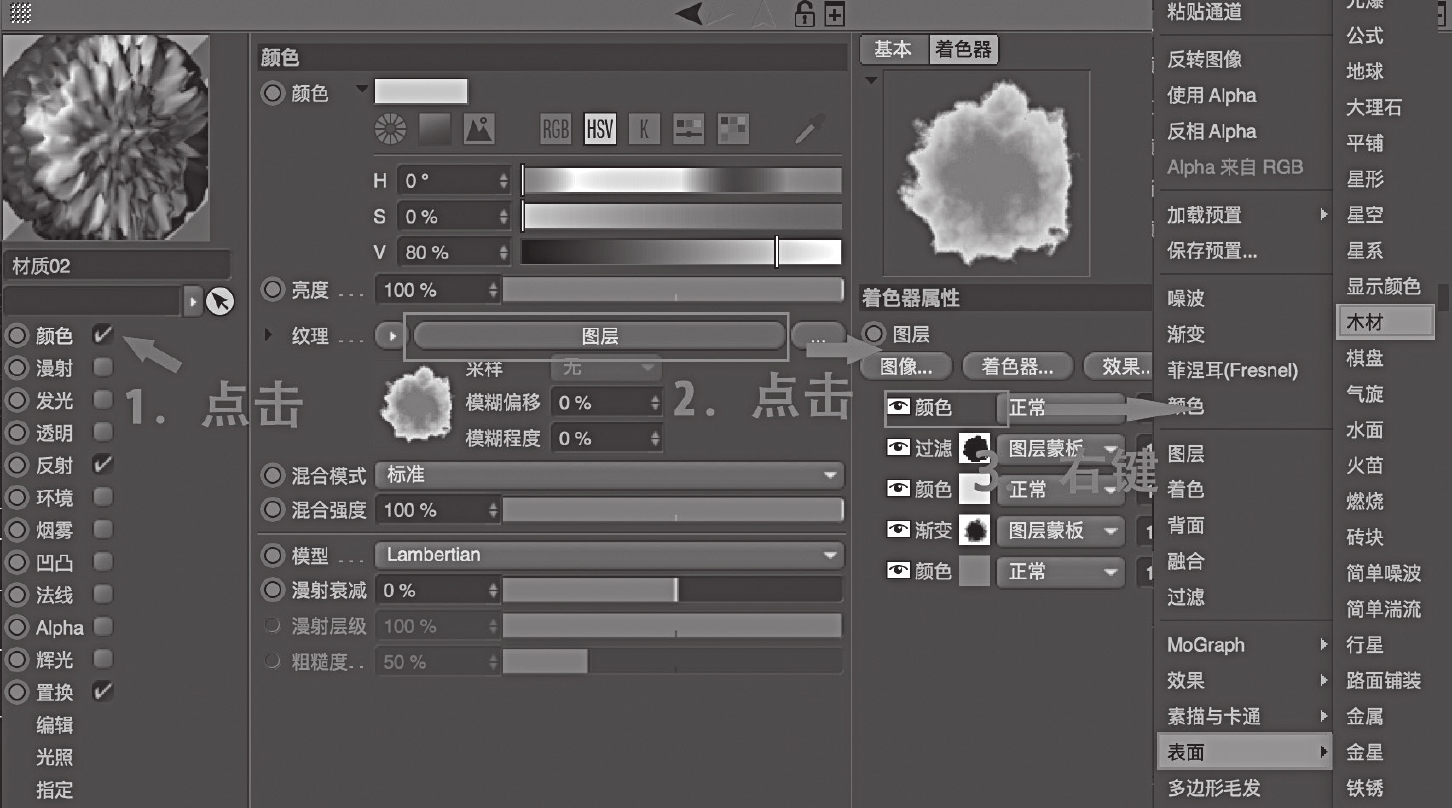Enable the 发光 channel checkbox
The image size is (1452, 808).
coord(102,400)
